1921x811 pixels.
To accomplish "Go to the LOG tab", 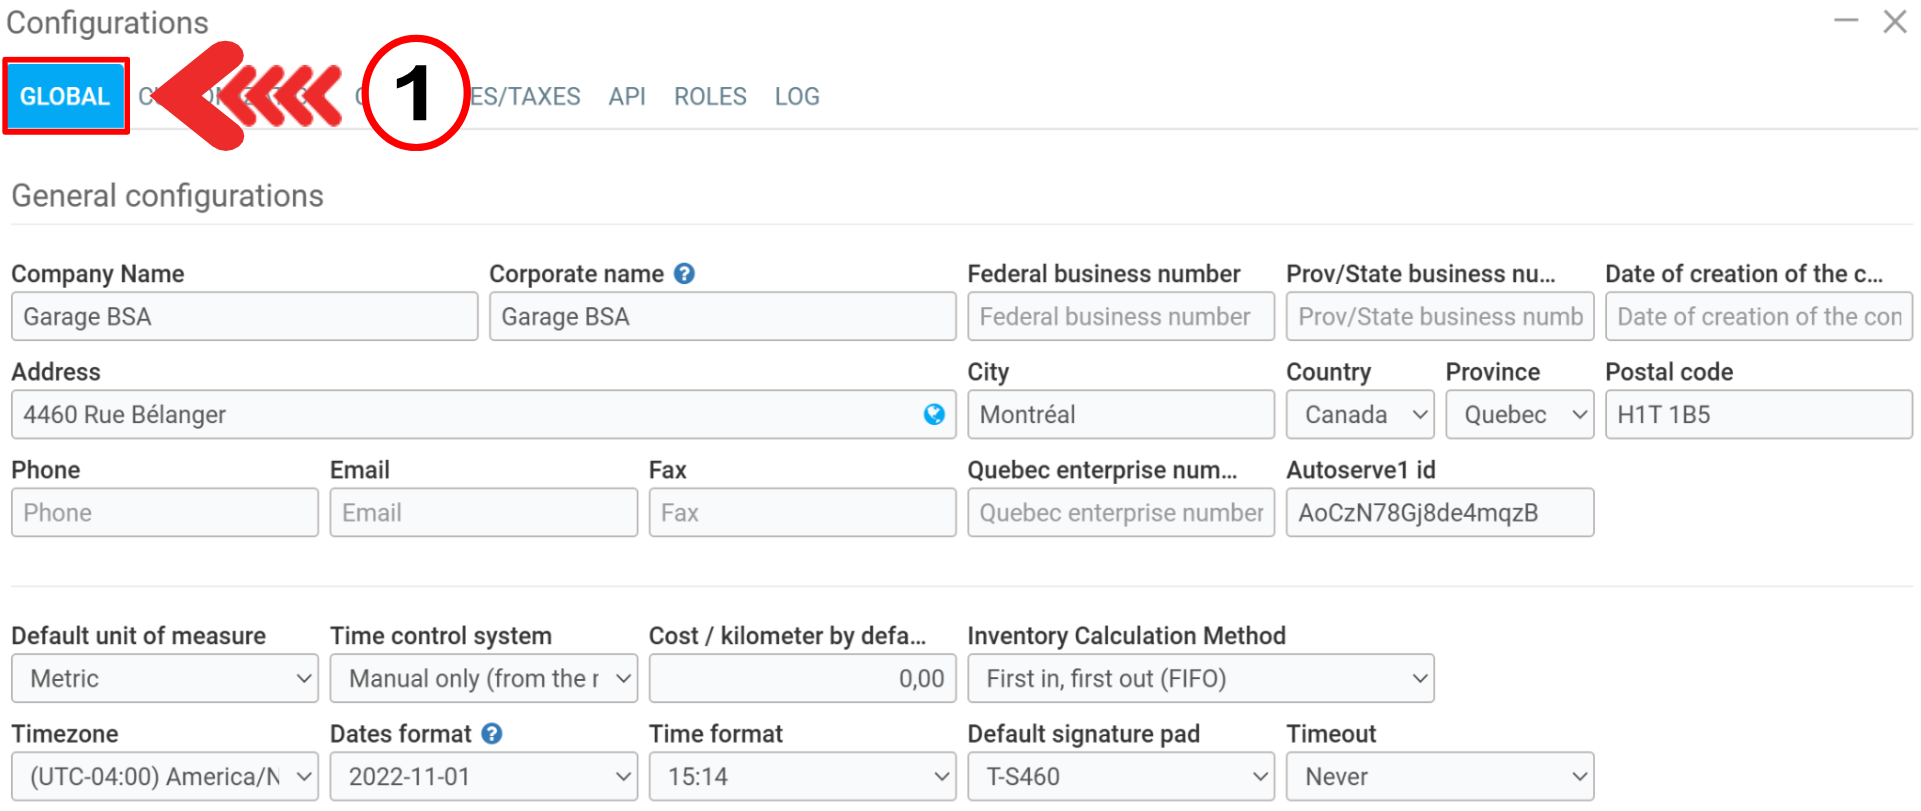I will pyautogui.click(x=797, y=97).
